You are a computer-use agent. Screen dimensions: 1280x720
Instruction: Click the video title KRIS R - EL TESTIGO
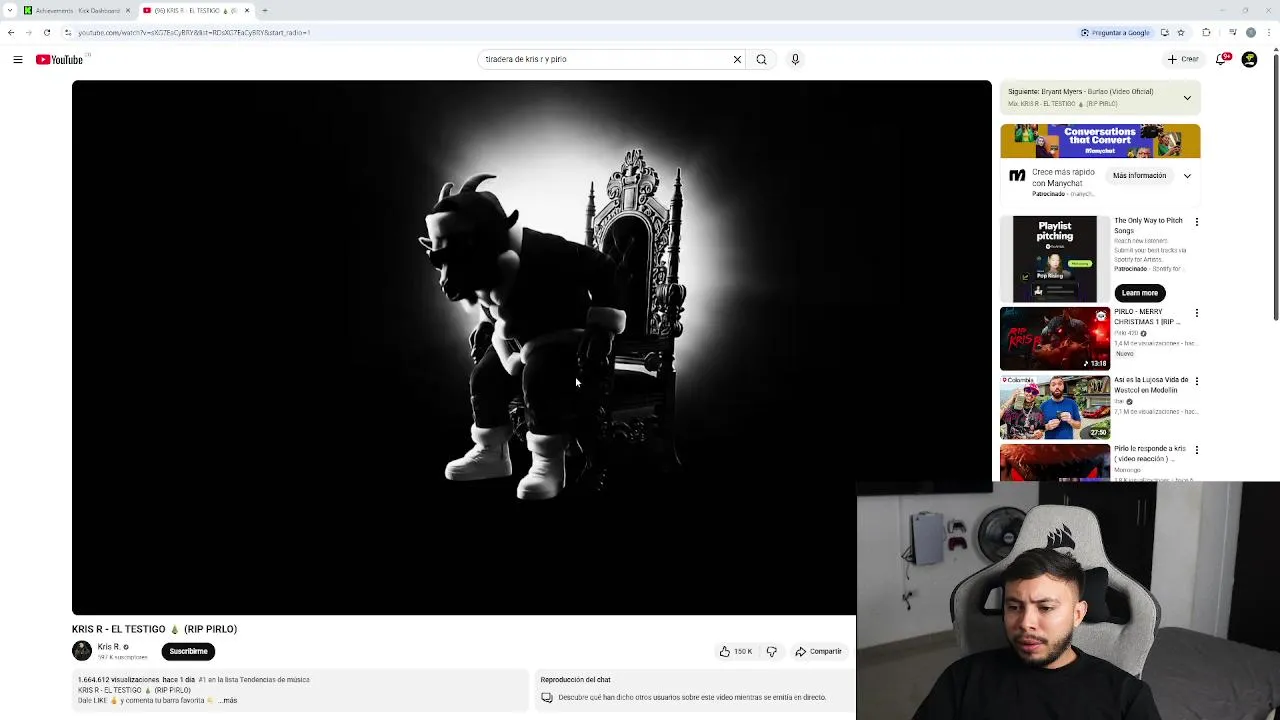click(154, 629)
